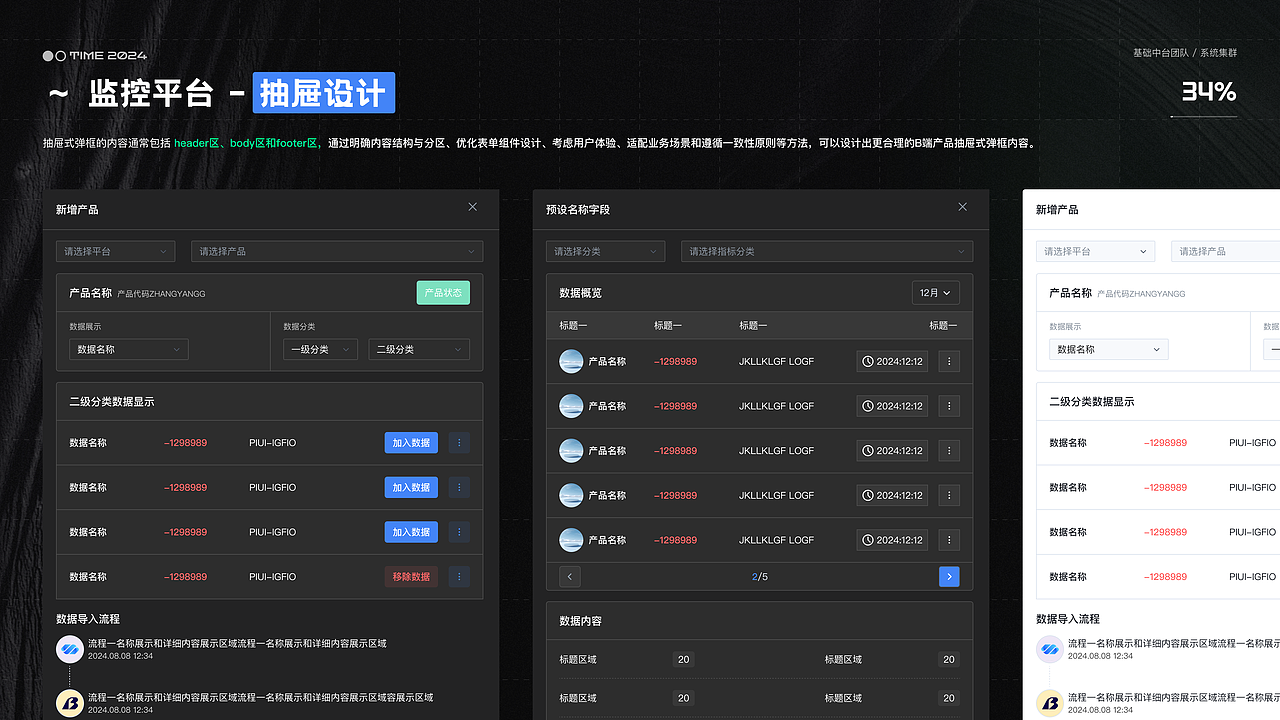Click the 基础中台团队 / 系统集群 breadcrumb
1280x720 pixels.
tap(1185, 53)
